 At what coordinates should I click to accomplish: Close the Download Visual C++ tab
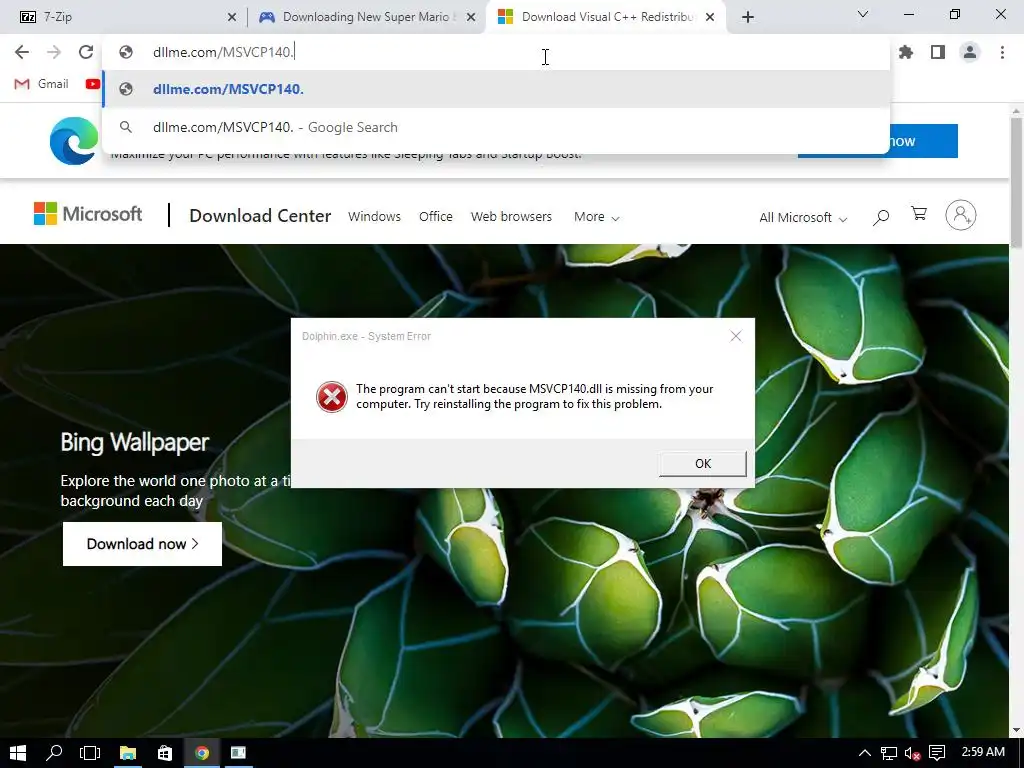(x=710, y=18)
